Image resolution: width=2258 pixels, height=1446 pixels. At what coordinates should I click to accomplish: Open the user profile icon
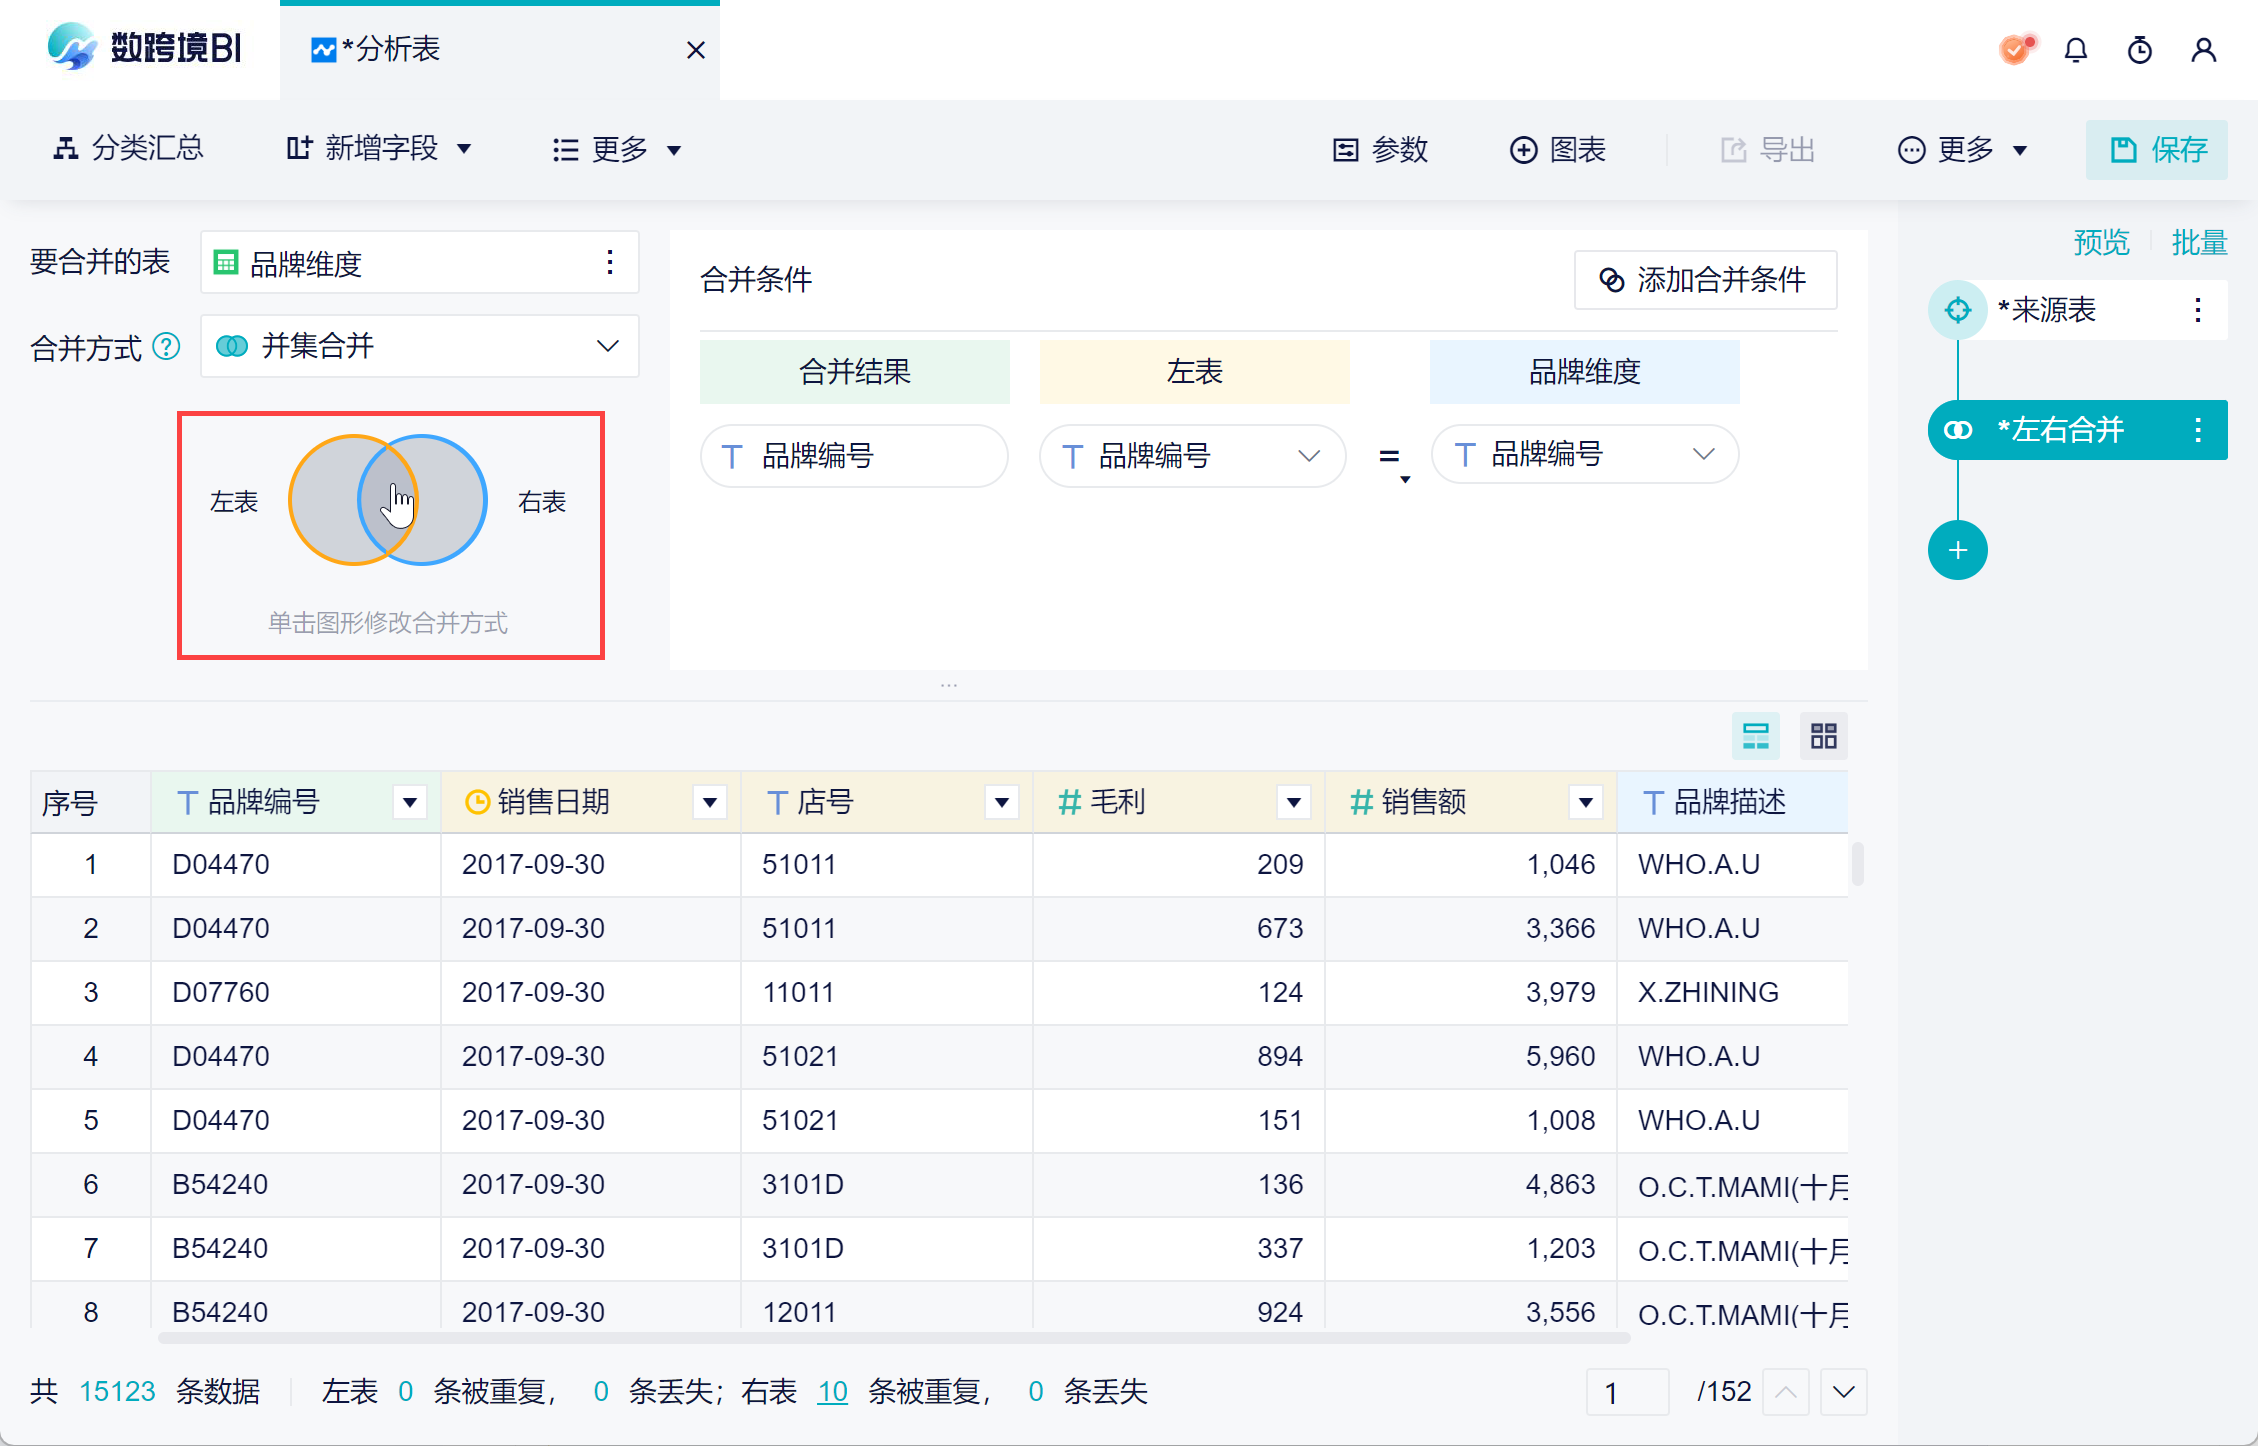tap(2203, 50)
